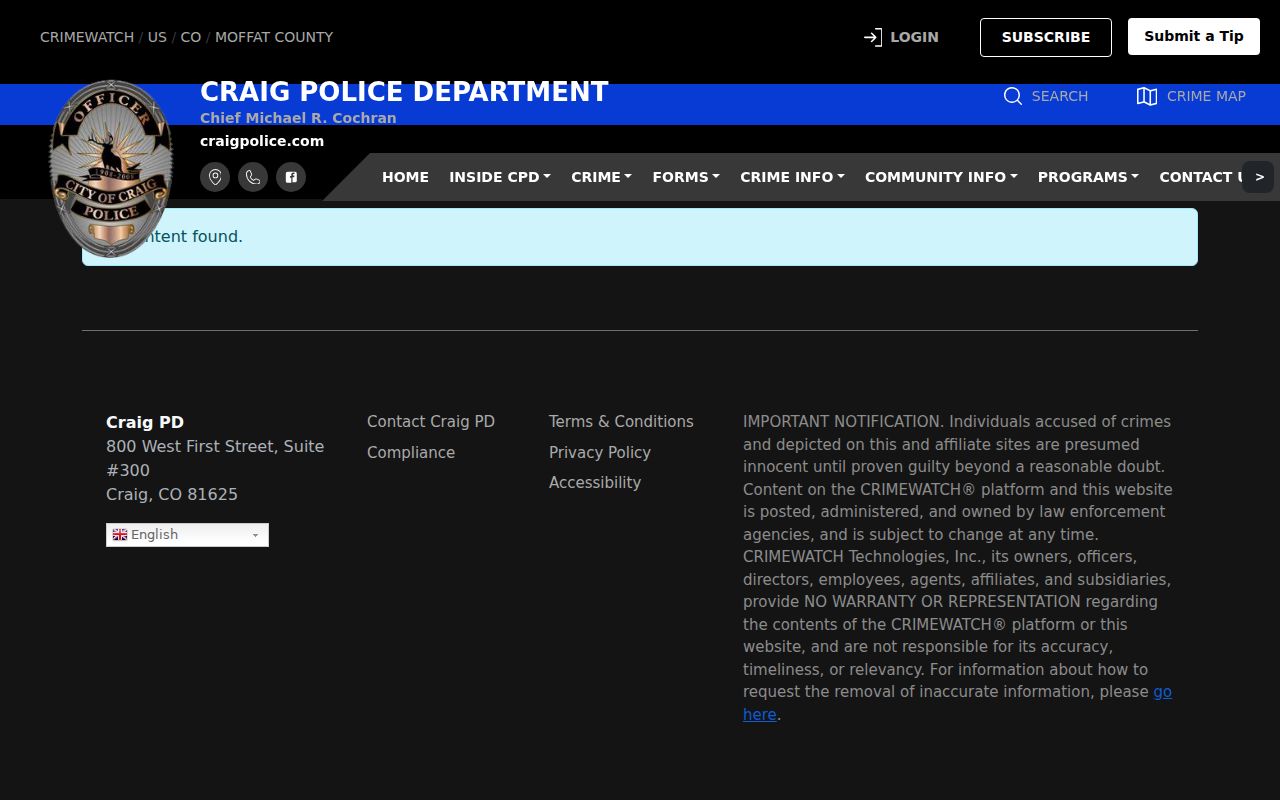Click the Craig Police Department title

(404, 92)
